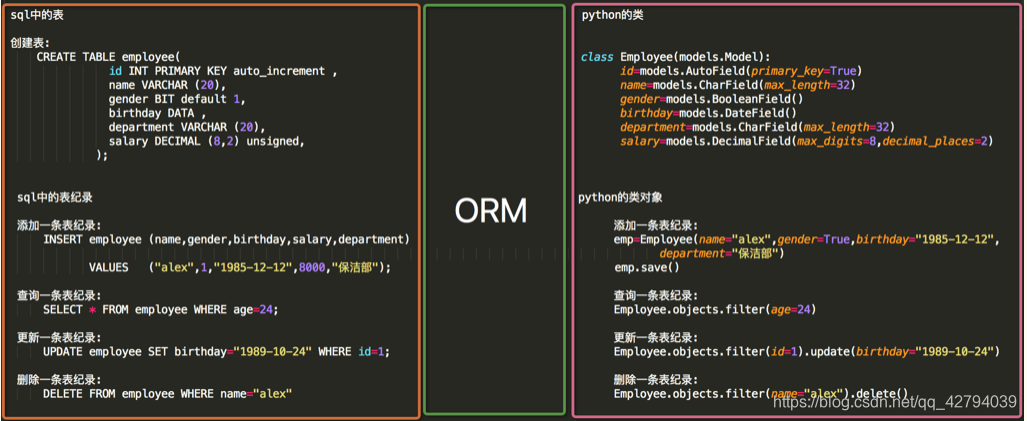Click the 'emp=Employee(name="alex",...' line
This screenshot has height=421, width=1027.
pos(807,239)
